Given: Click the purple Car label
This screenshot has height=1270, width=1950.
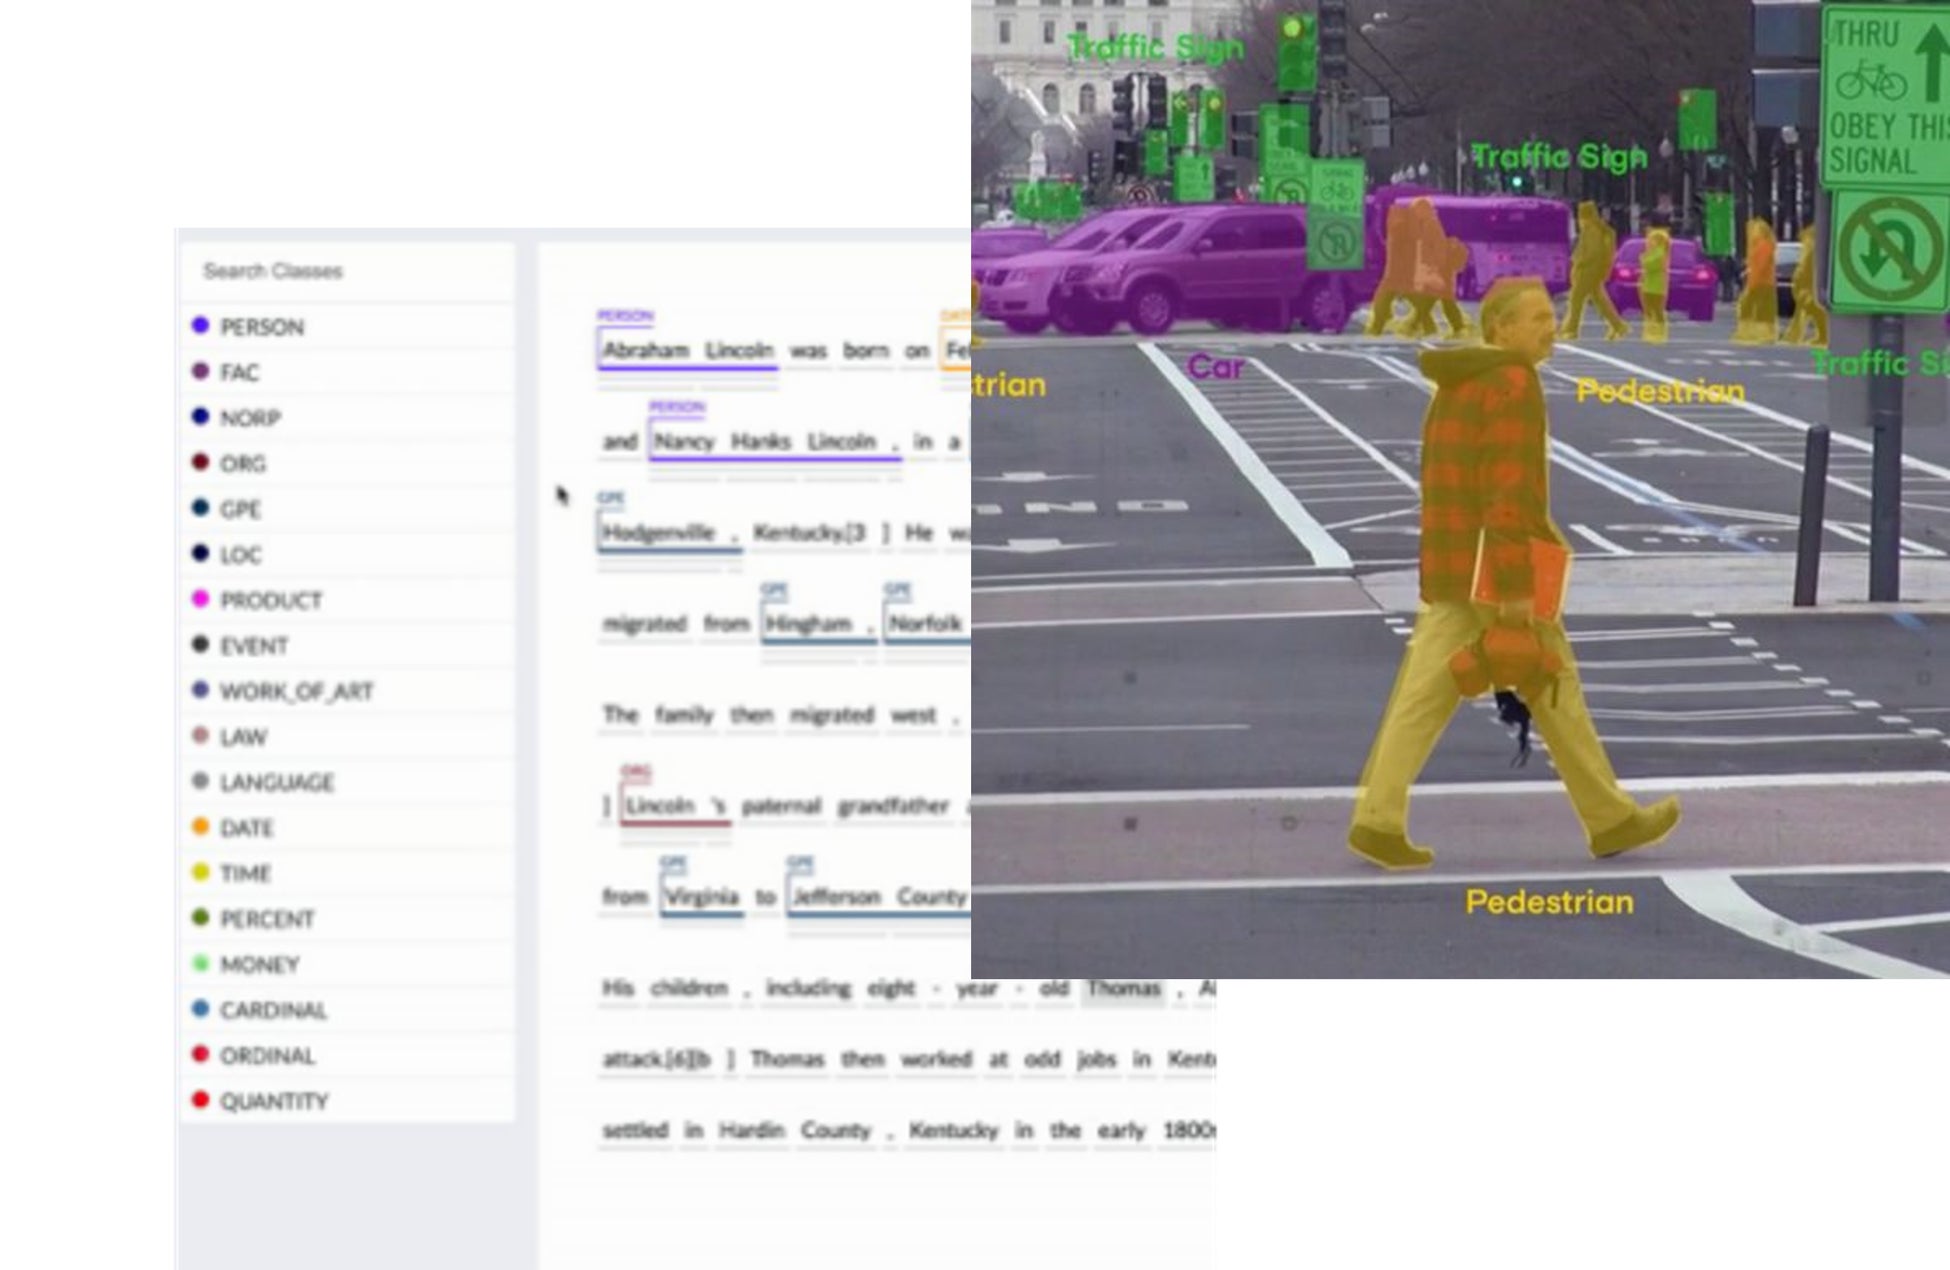Looking at the screenshot, I should [x=1215, y=367].
